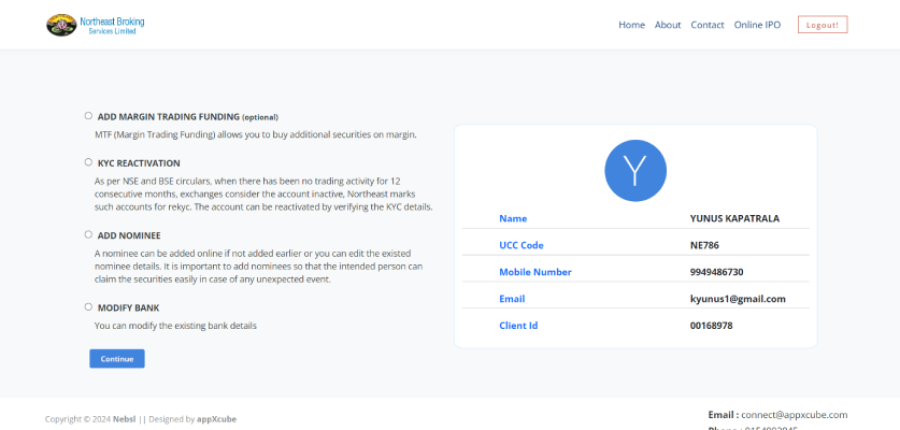This screenshot has width=900, height=430.
Task: Click the Nebsl footer link
Action: [124, 419]
